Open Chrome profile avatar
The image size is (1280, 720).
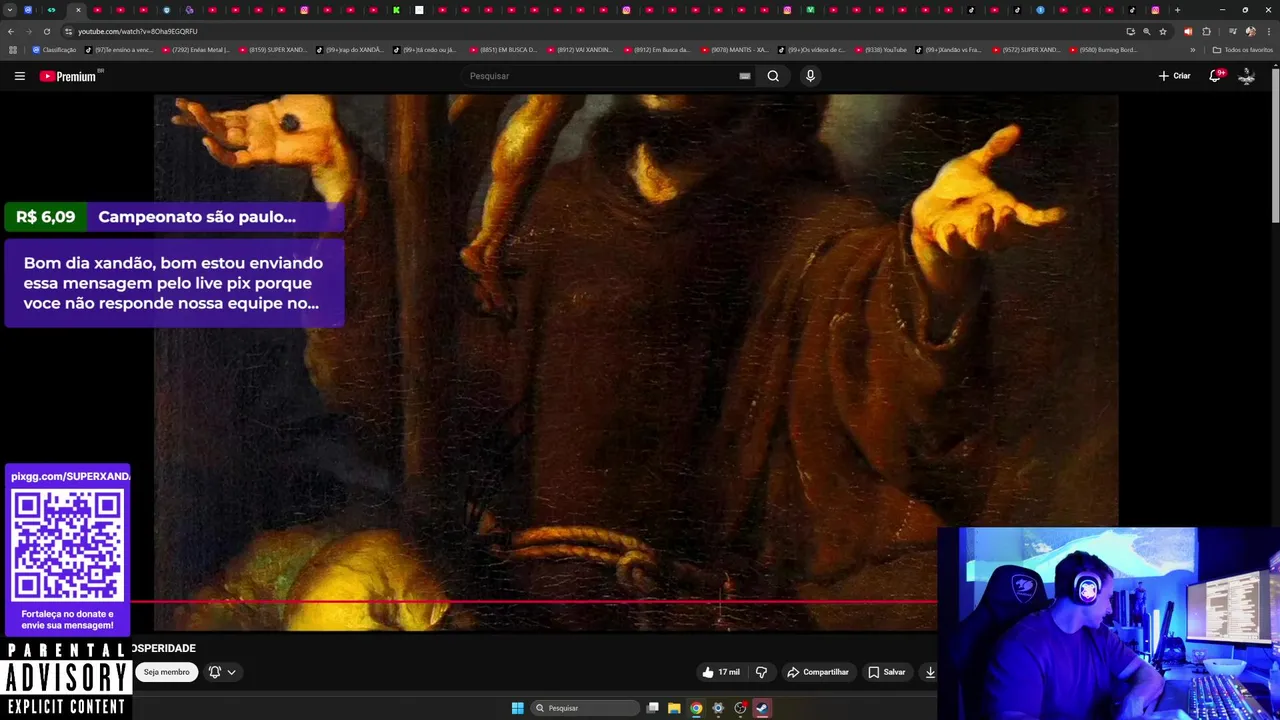tap(1250, 31)
